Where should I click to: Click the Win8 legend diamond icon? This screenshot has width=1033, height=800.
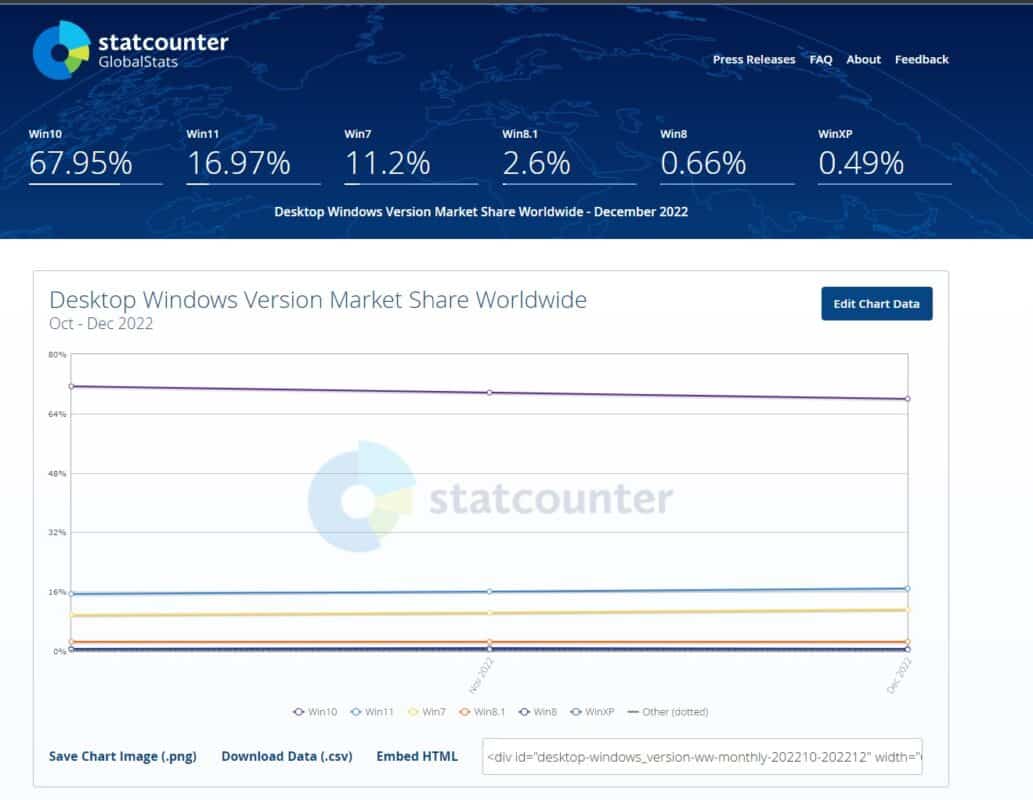(525, 712)
